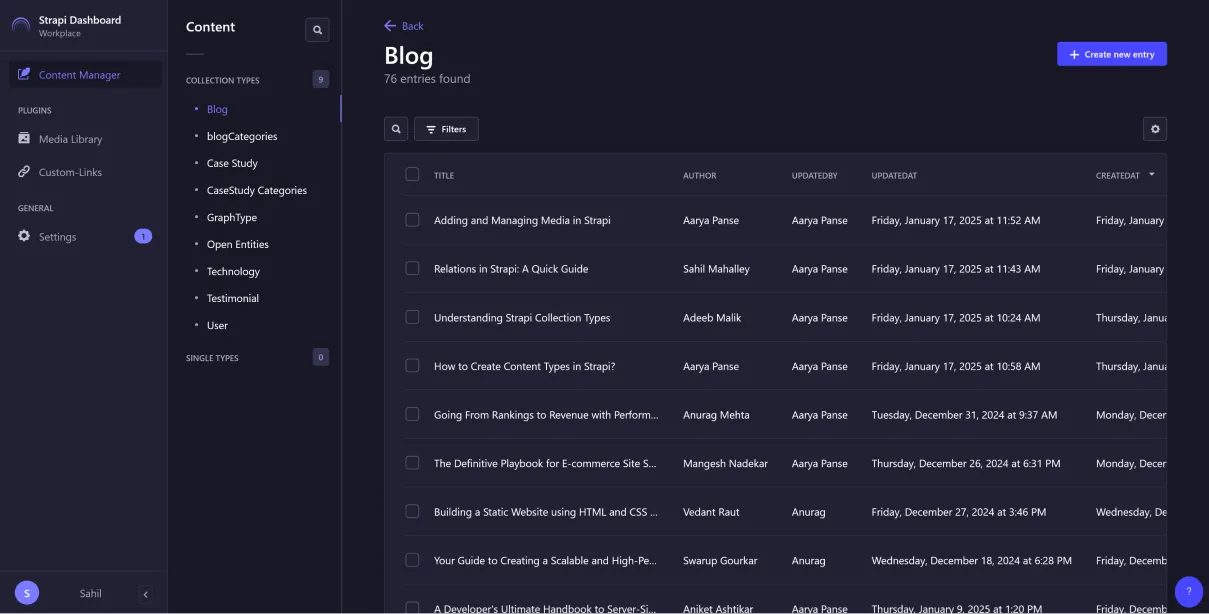This screenshot has height=614, width=1209.
Task: Open the CaseStudy Categories collection
Action: [x=257, y=190]
